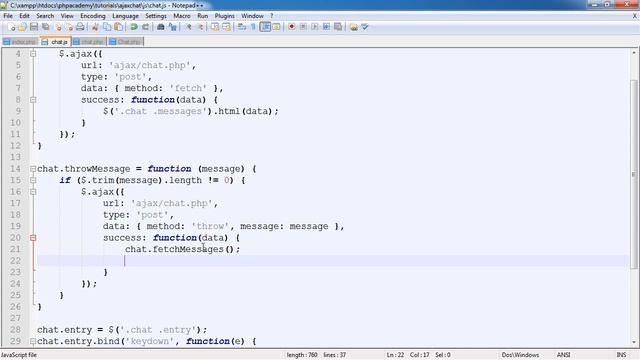
Task: Toggle the indent guide button
Action: pyautogui.click(x=265, y=27)
